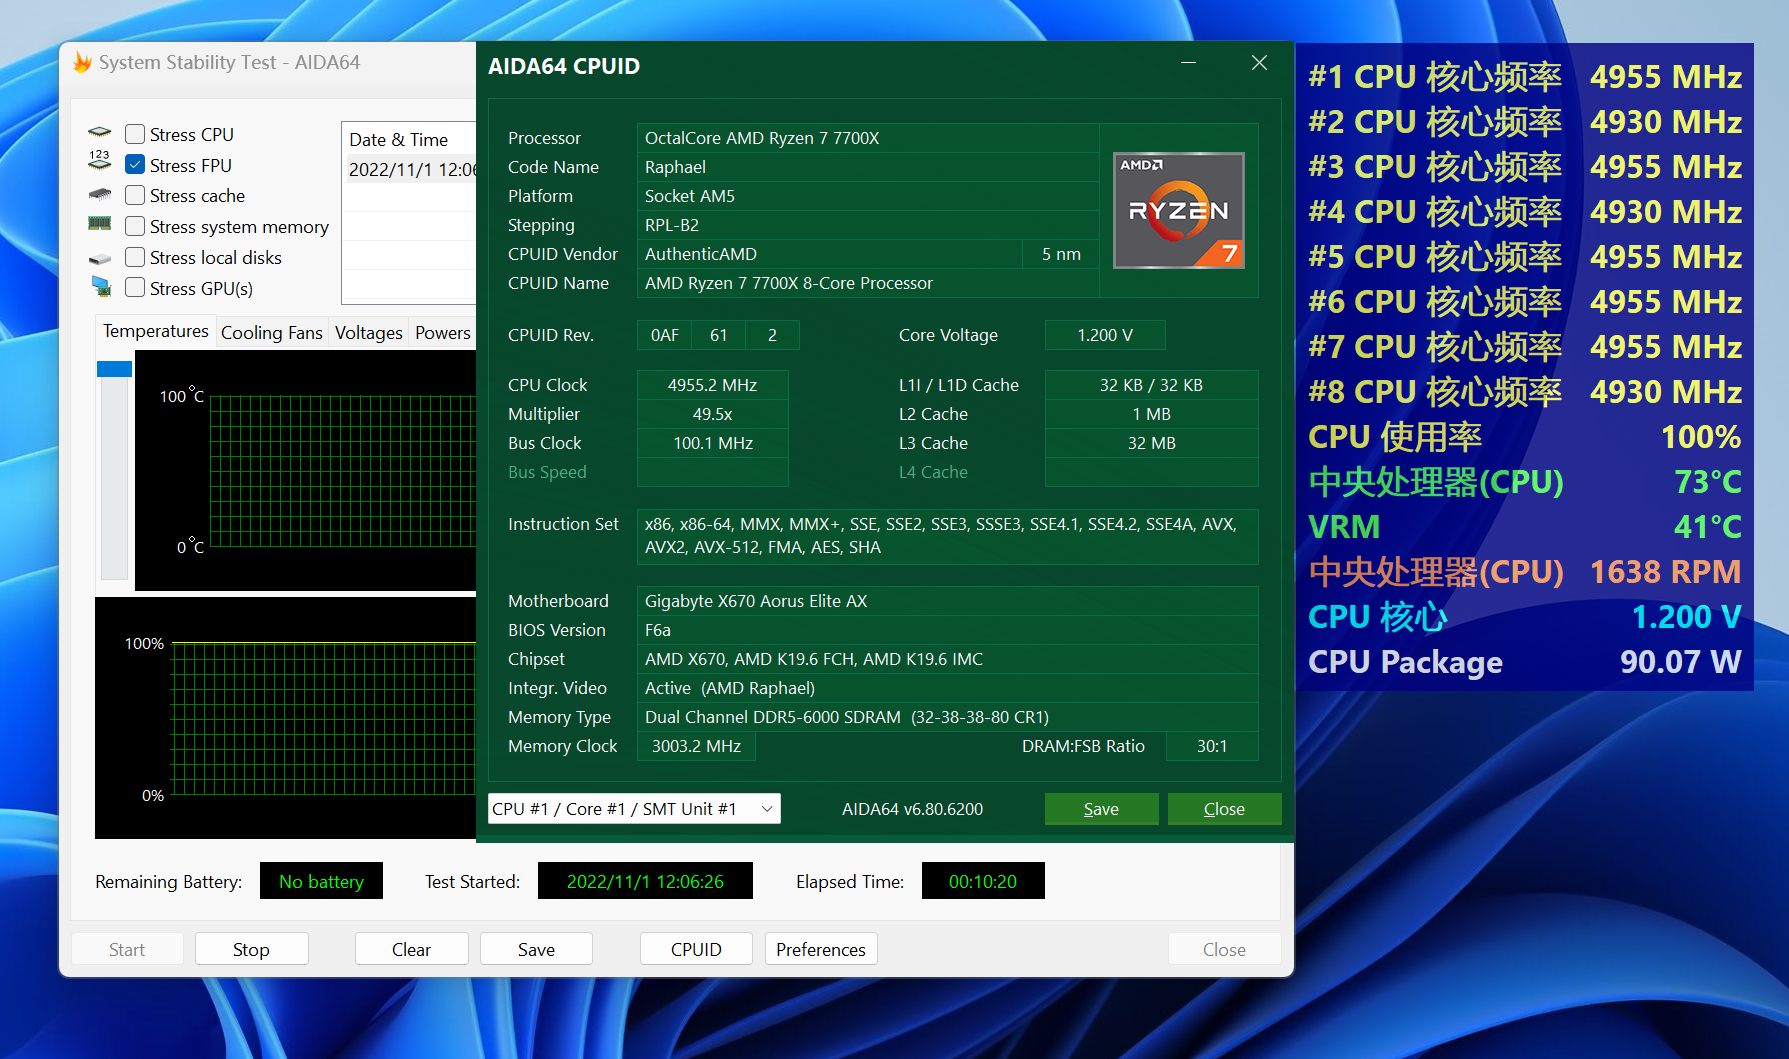Click the 1638 RPM fan overlay row
The image size is (1789, 1059).
1525,572
